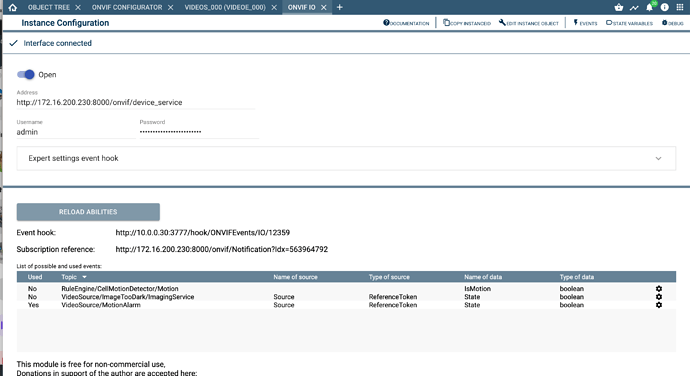
Task: Switch to the OBJECT TREE tab
Action: 48,7
